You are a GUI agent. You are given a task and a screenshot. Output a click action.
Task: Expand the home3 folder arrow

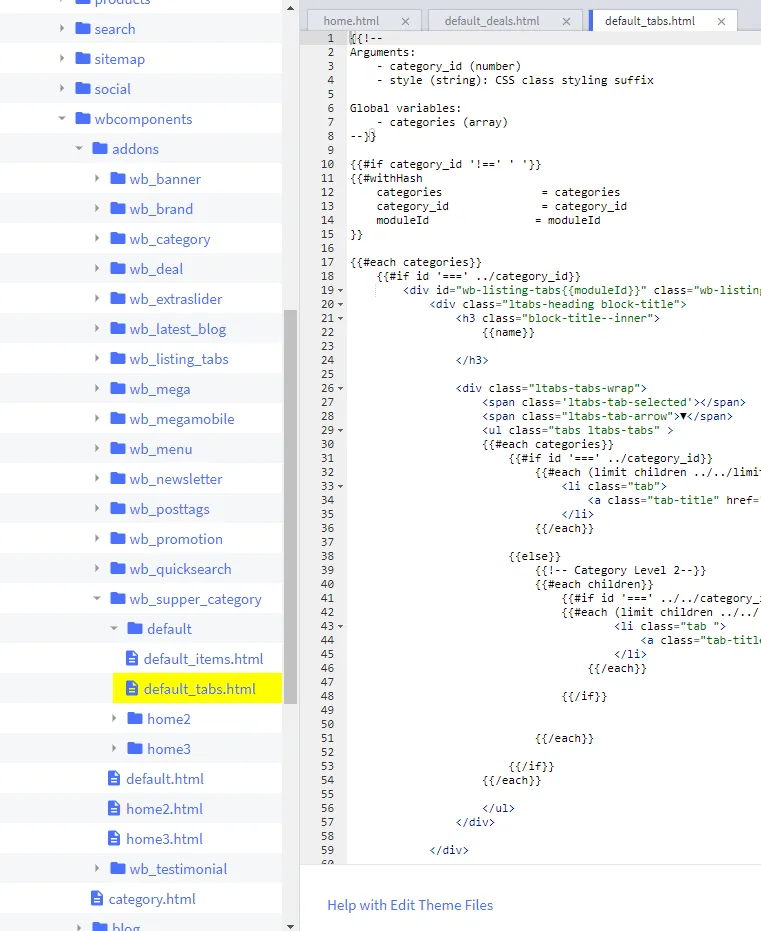pyautogui.click(x=115, y=749)
